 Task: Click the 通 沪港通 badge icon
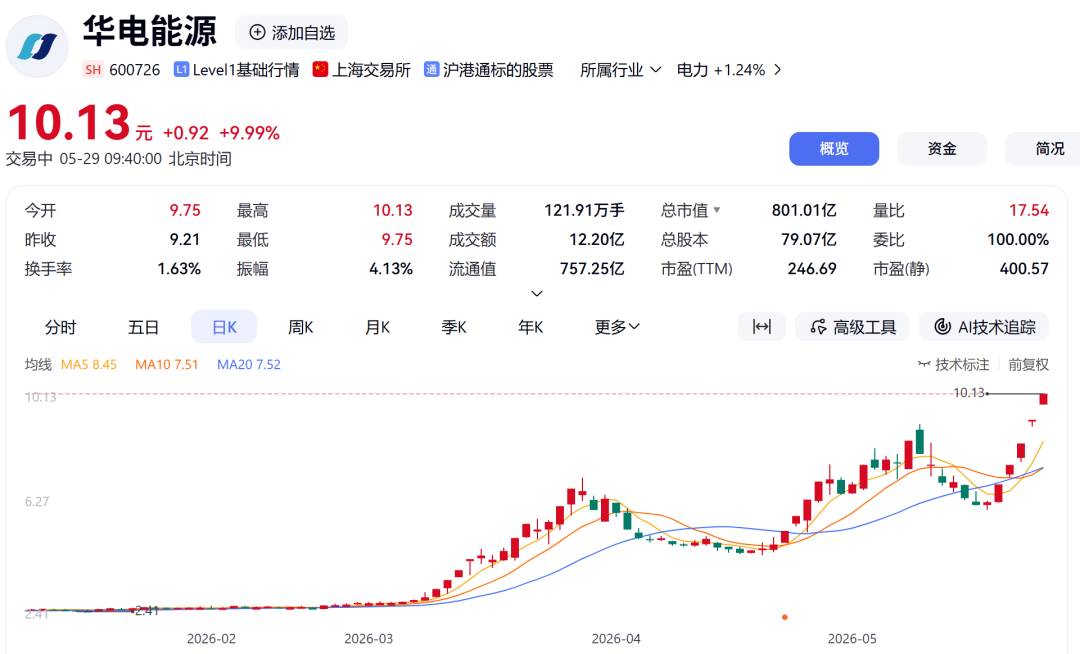pos(432,70)
